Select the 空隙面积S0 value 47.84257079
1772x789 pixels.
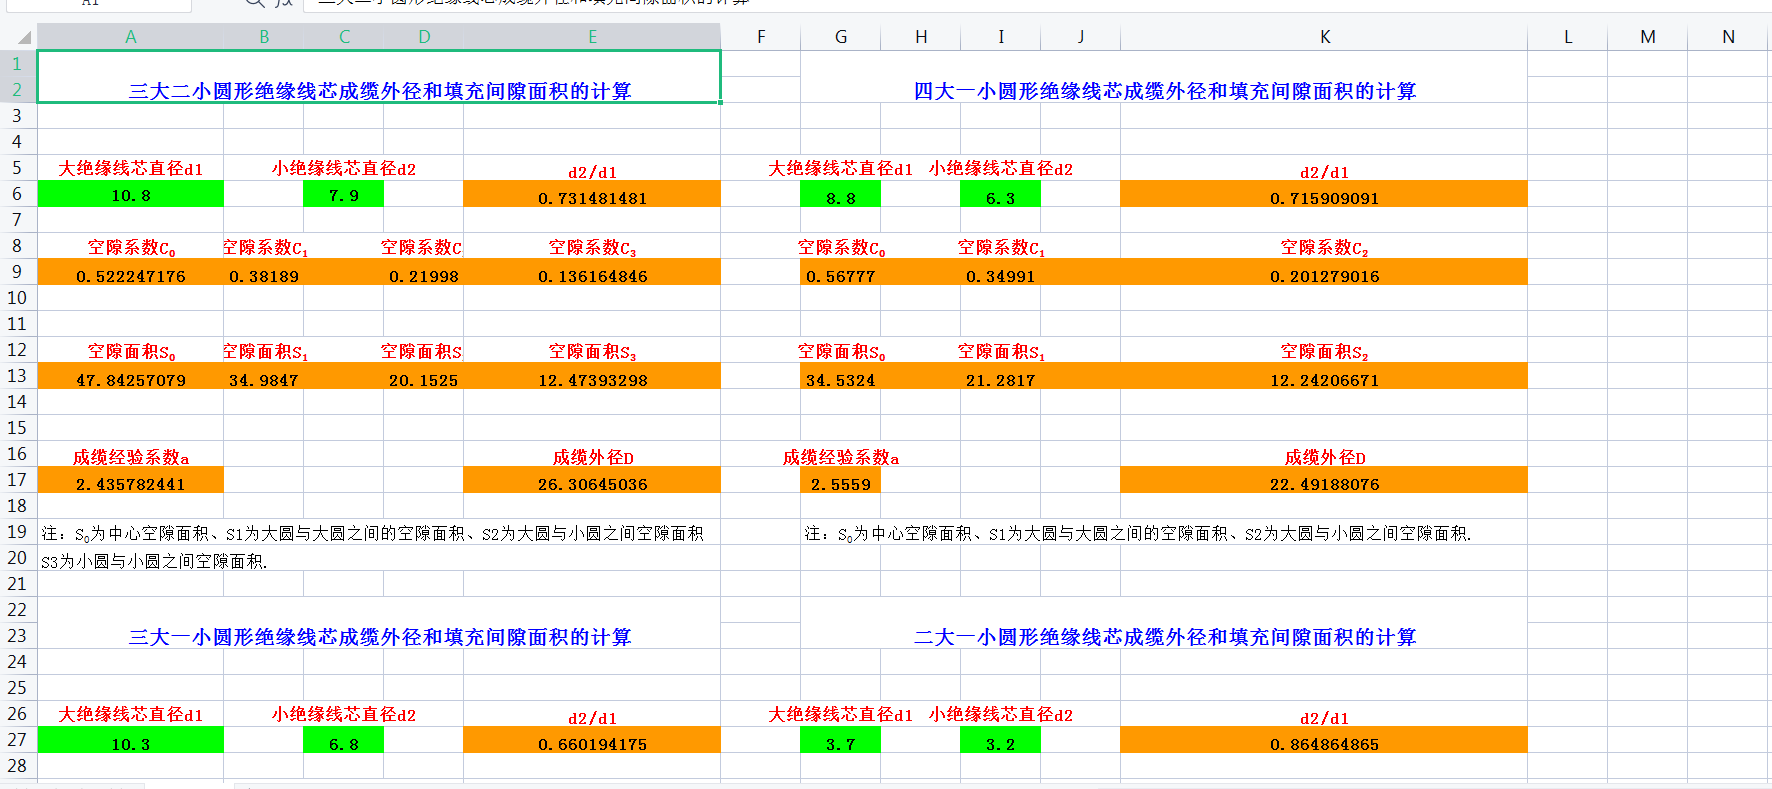(x=131, y=379)
